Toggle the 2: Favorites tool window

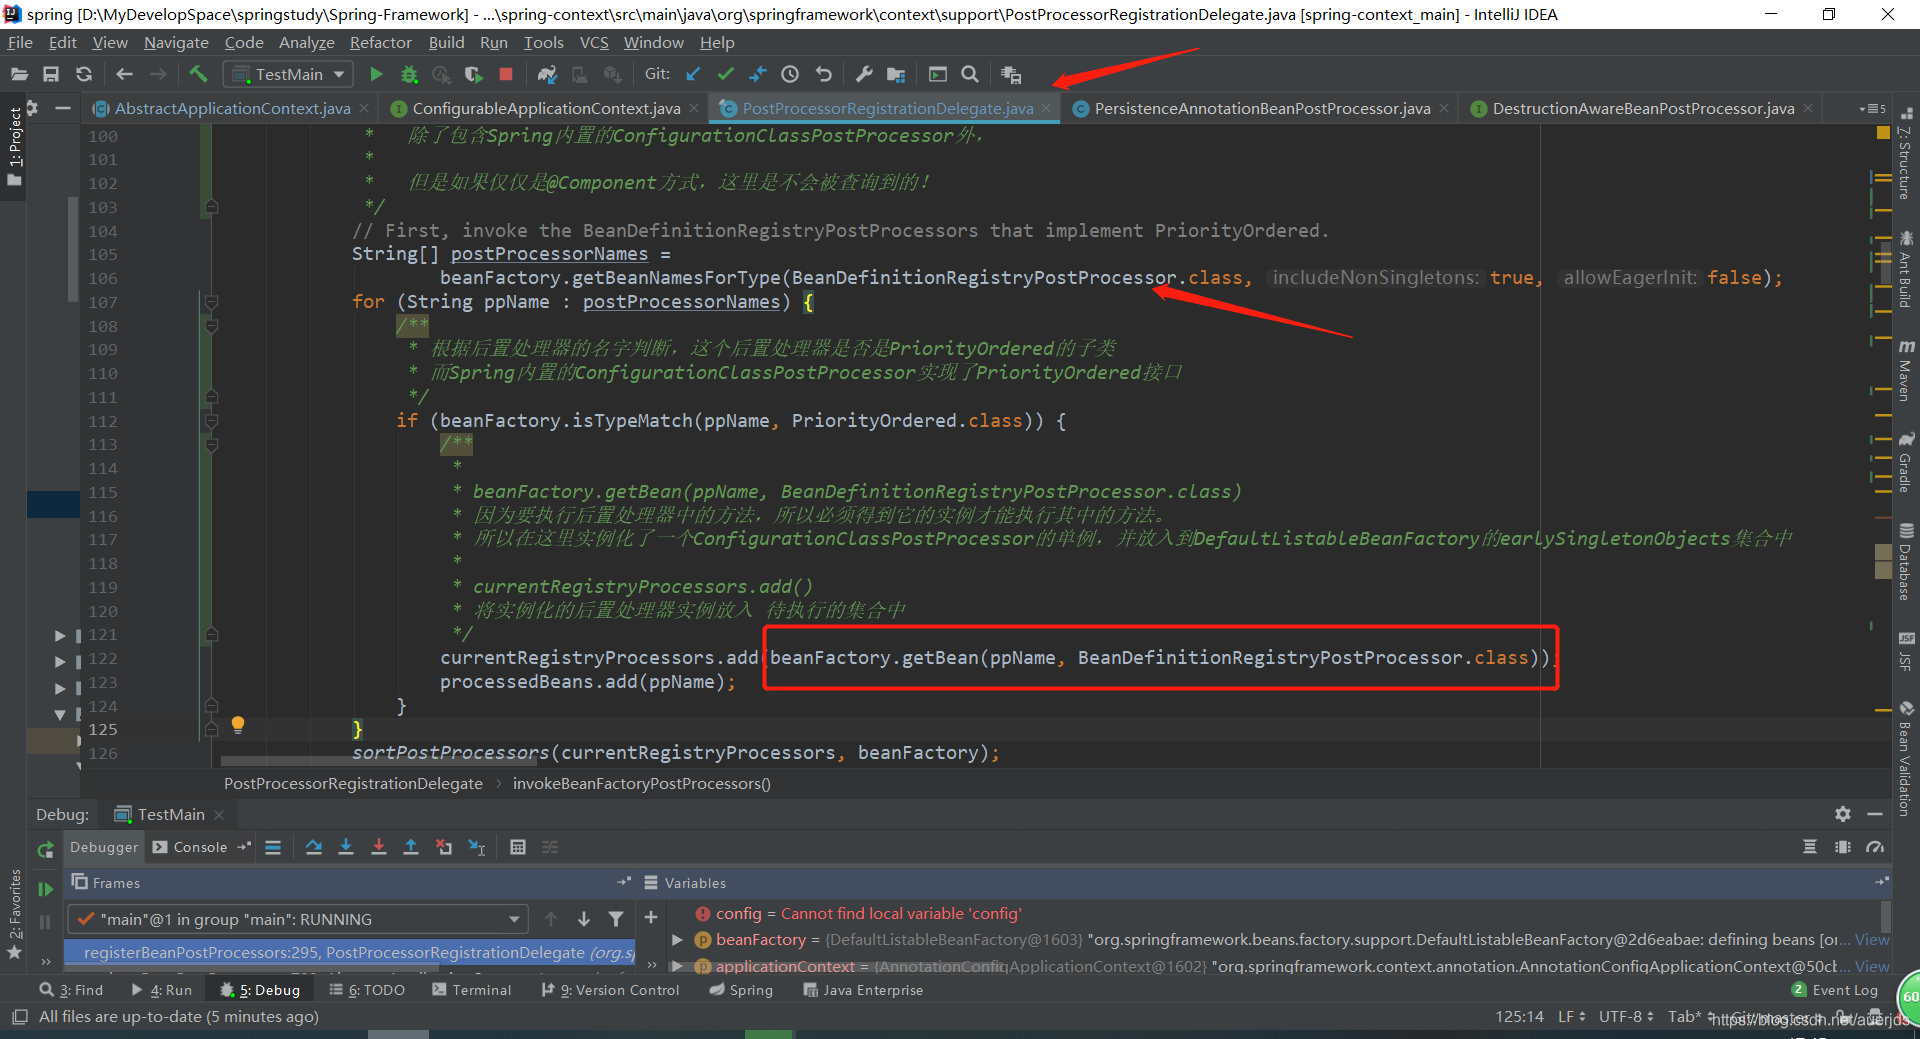(x=14, y=912)
